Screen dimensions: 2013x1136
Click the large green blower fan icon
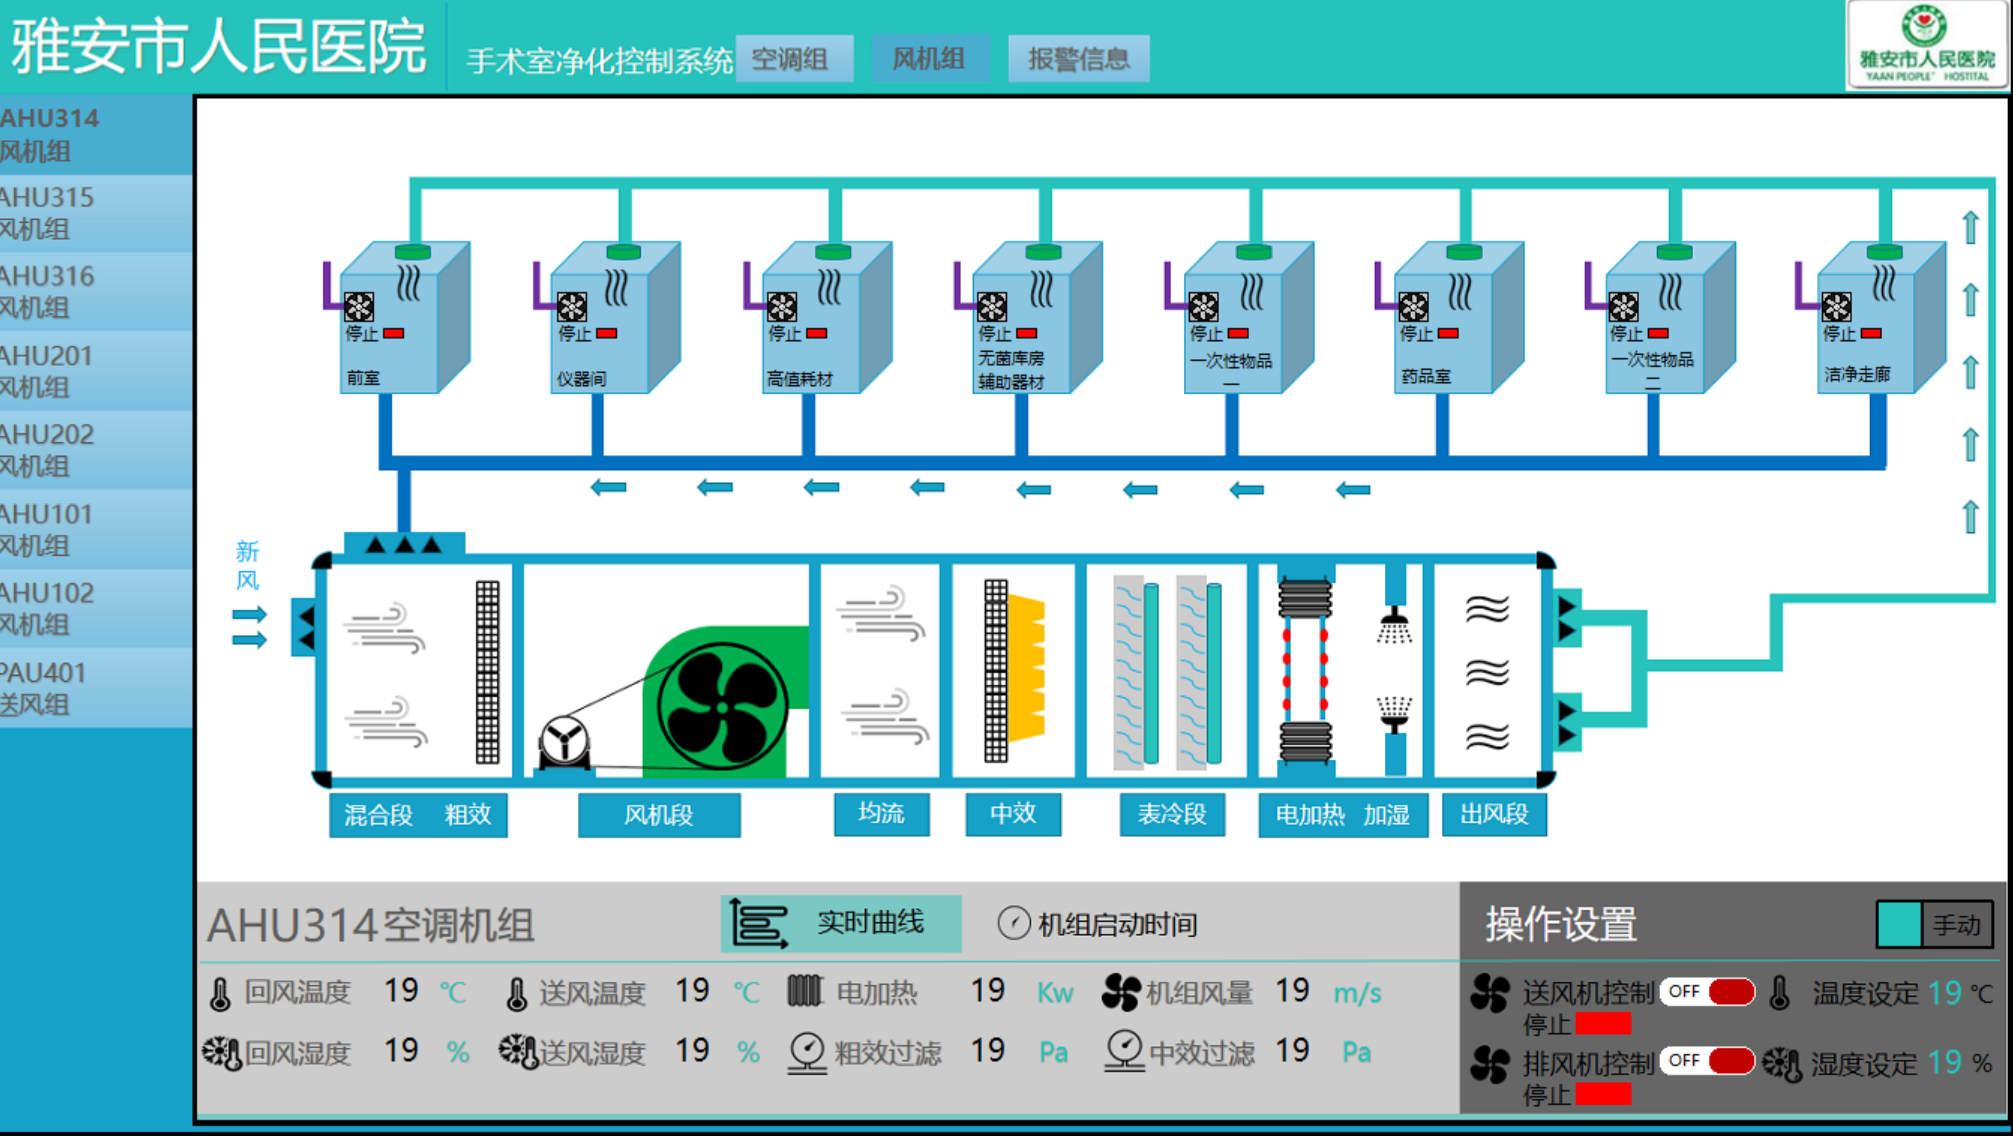click(722, 707)
